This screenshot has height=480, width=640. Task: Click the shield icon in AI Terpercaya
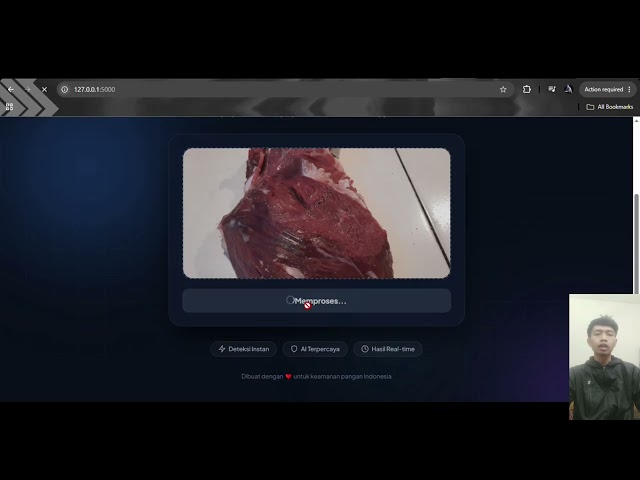294,349
